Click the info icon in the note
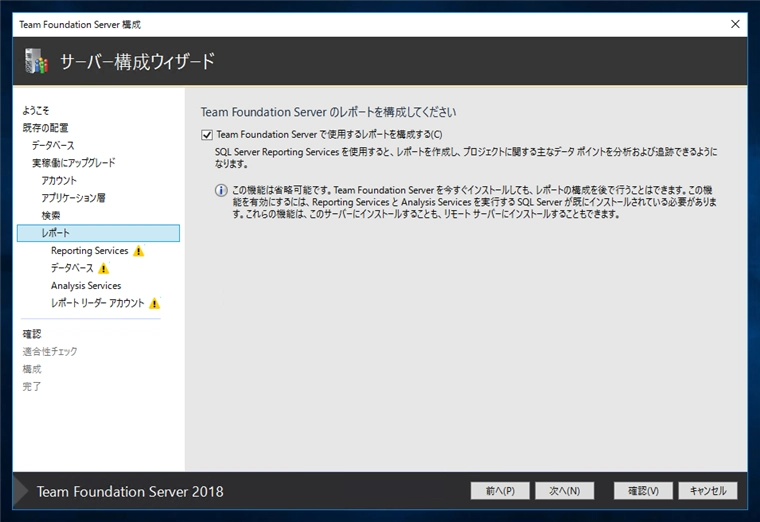This screenshot has width=760, height=522. (221, 190)
